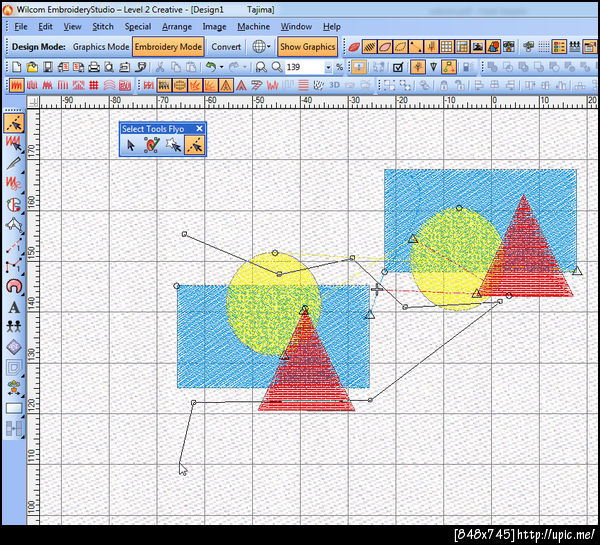This screenshot has width=600, height=545.
Task: Open the zoom percentage dropdown arrow
Action: click(328, 68)
